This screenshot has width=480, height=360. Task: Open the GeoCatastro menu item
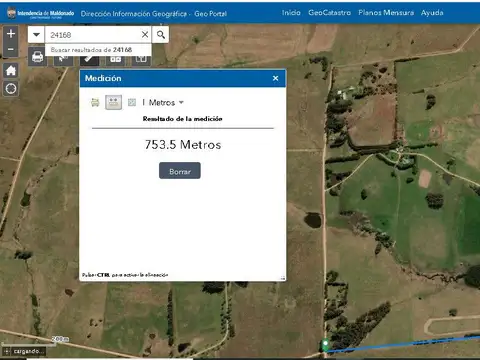point(329,13)
